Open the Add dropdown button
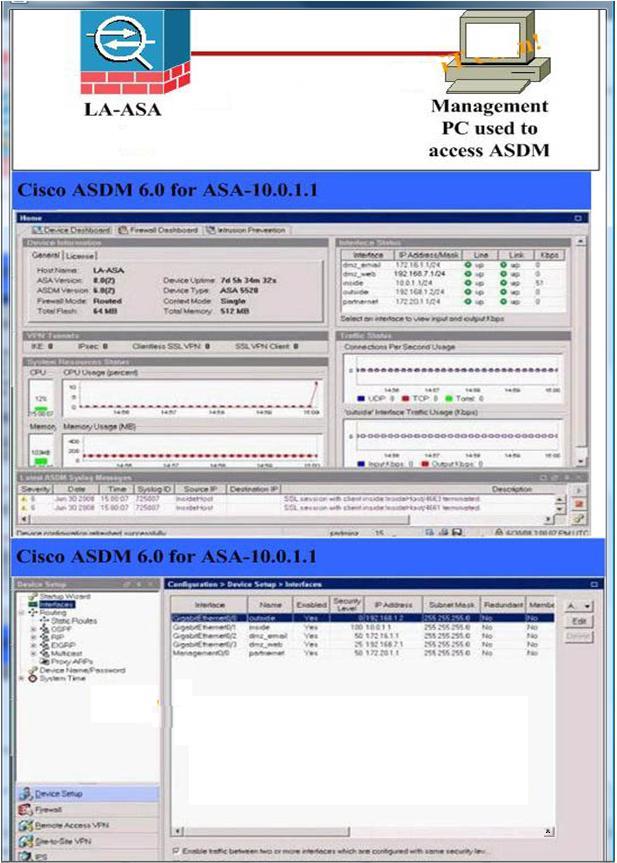The width and height of the screenshot is (617, 863). [579, 606]
